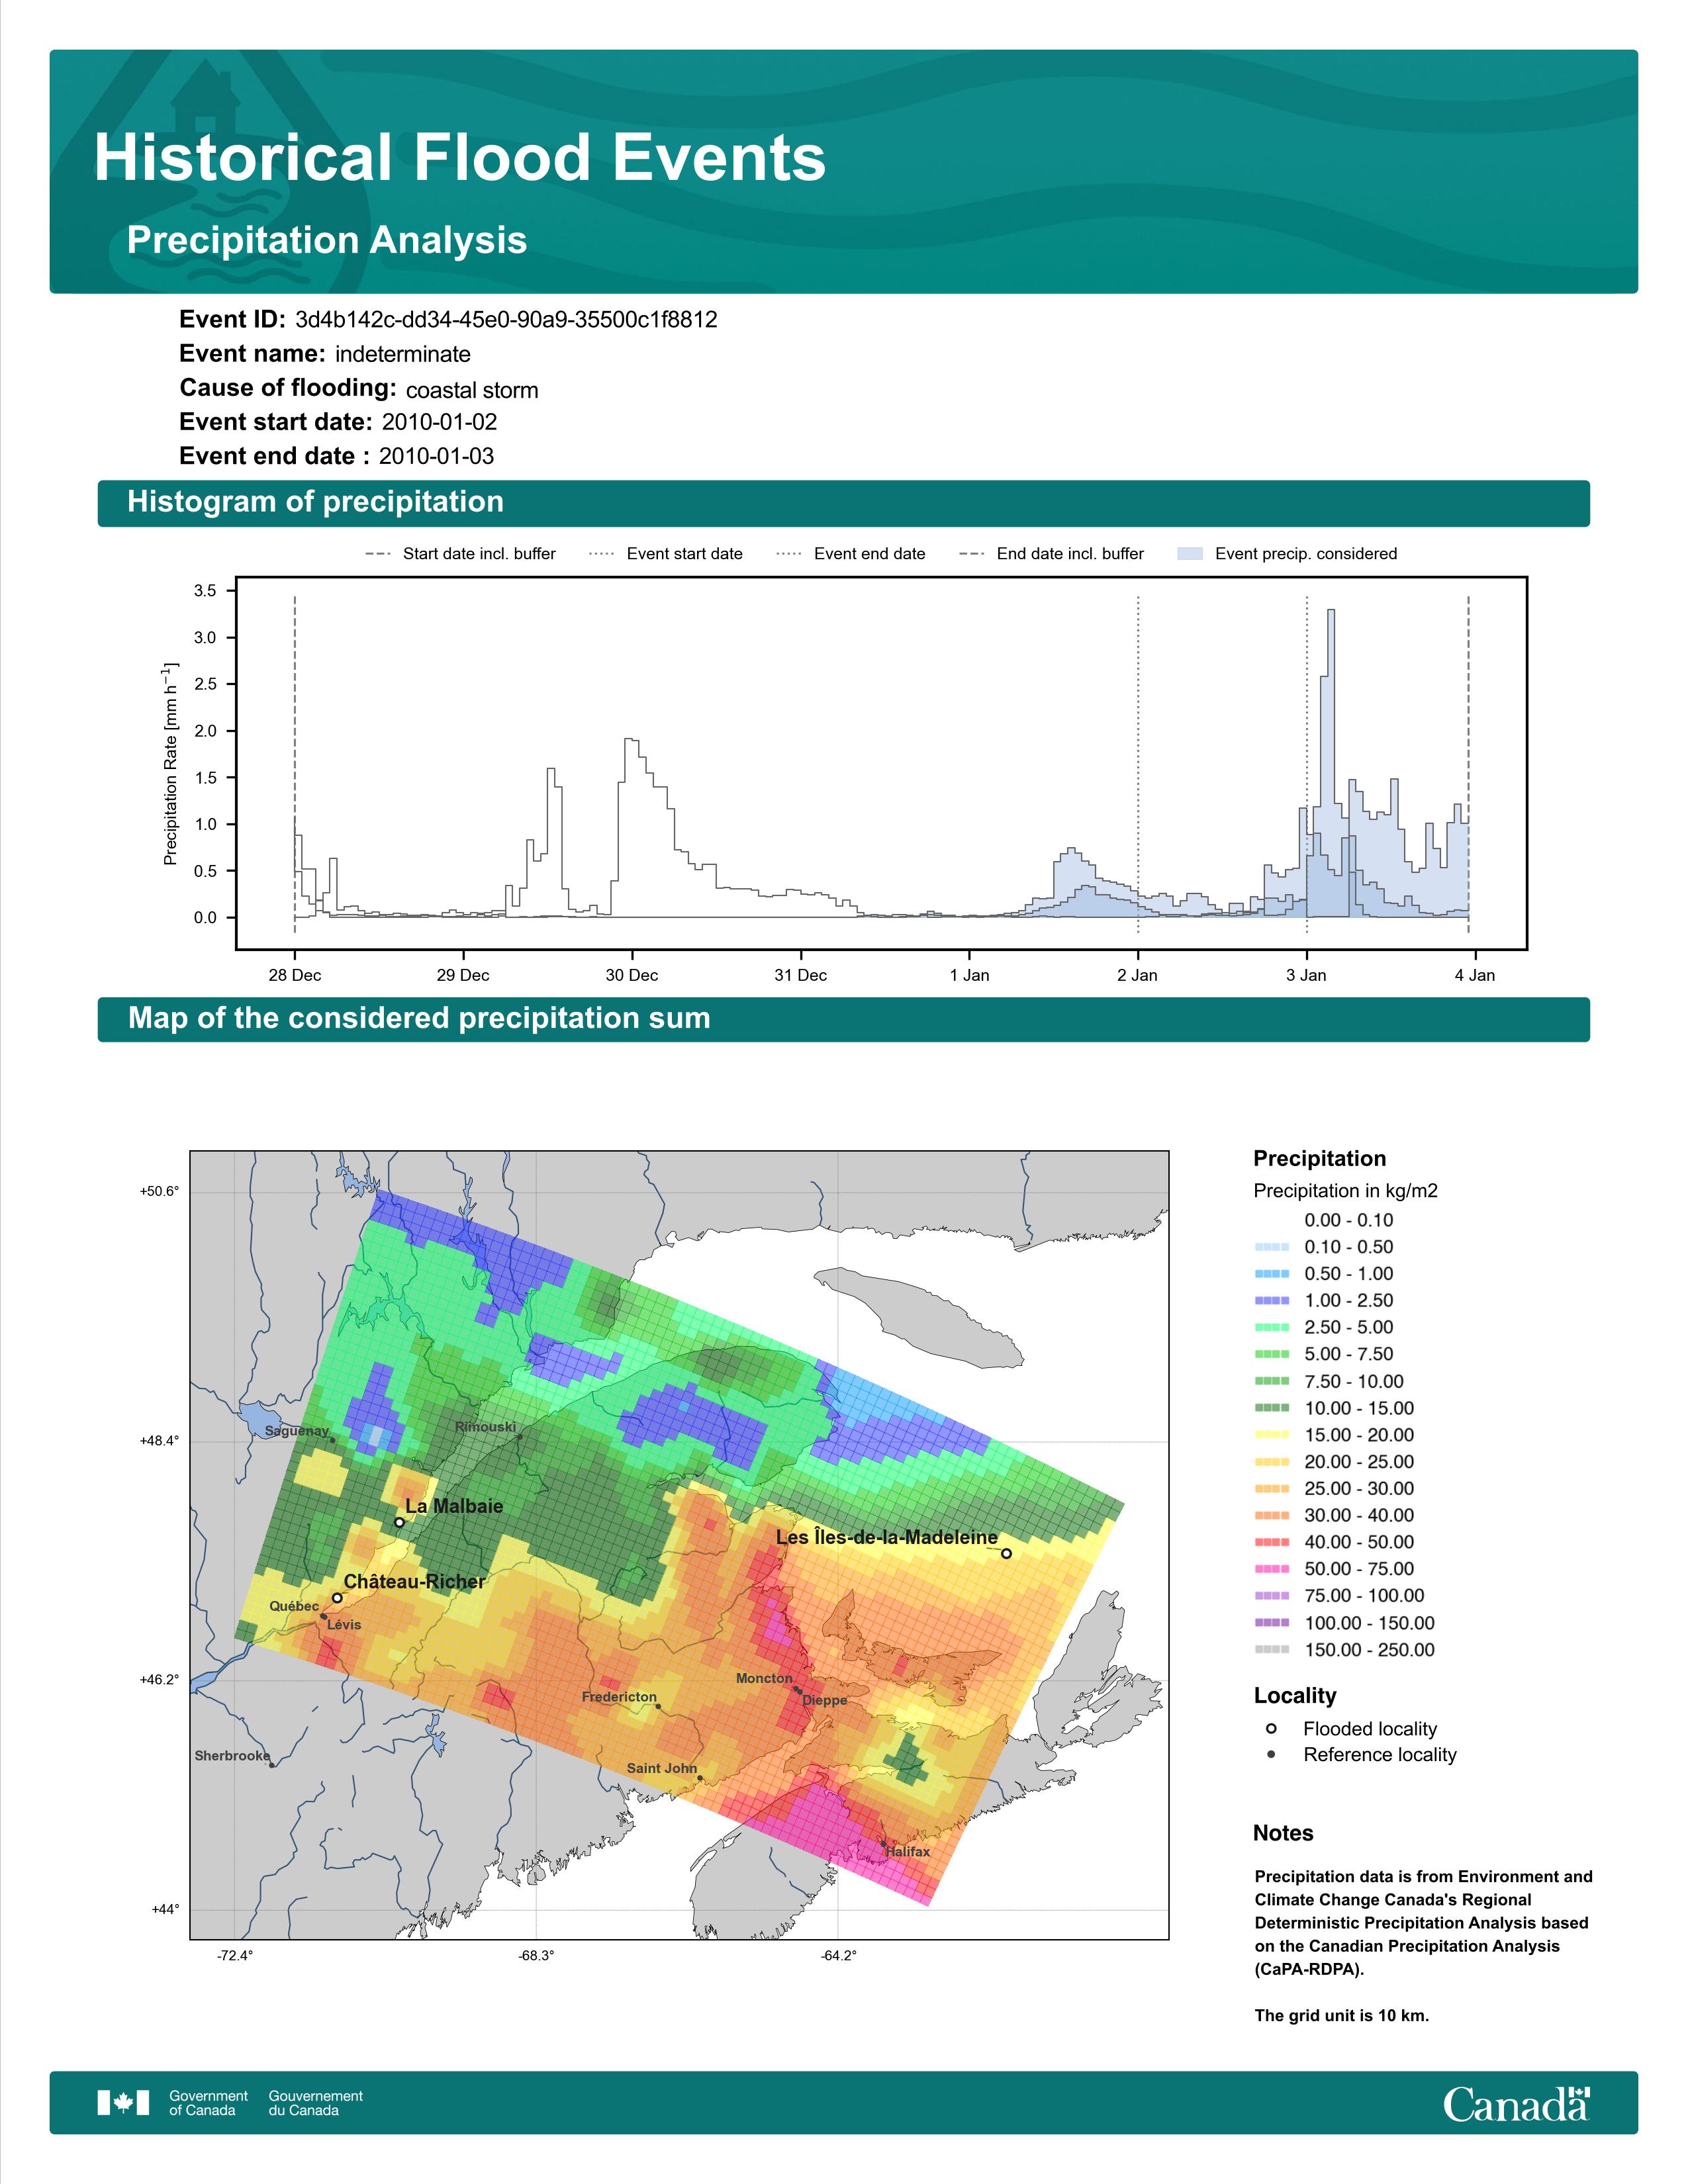This screenshot has width=1688, height=2184.
Task: Click the 15.00 - 20.00 legend swatch
Action: [1271, 1435]
